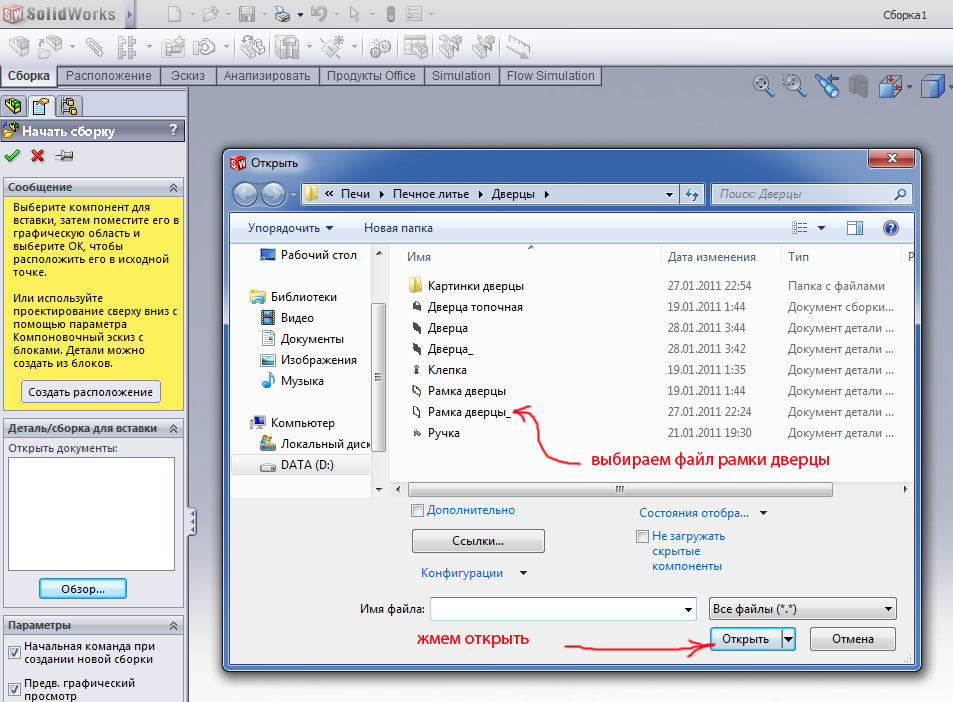953x702 pixels.
Task: Click the help question mark in dialog toolbar
Action: pos(890,228)
